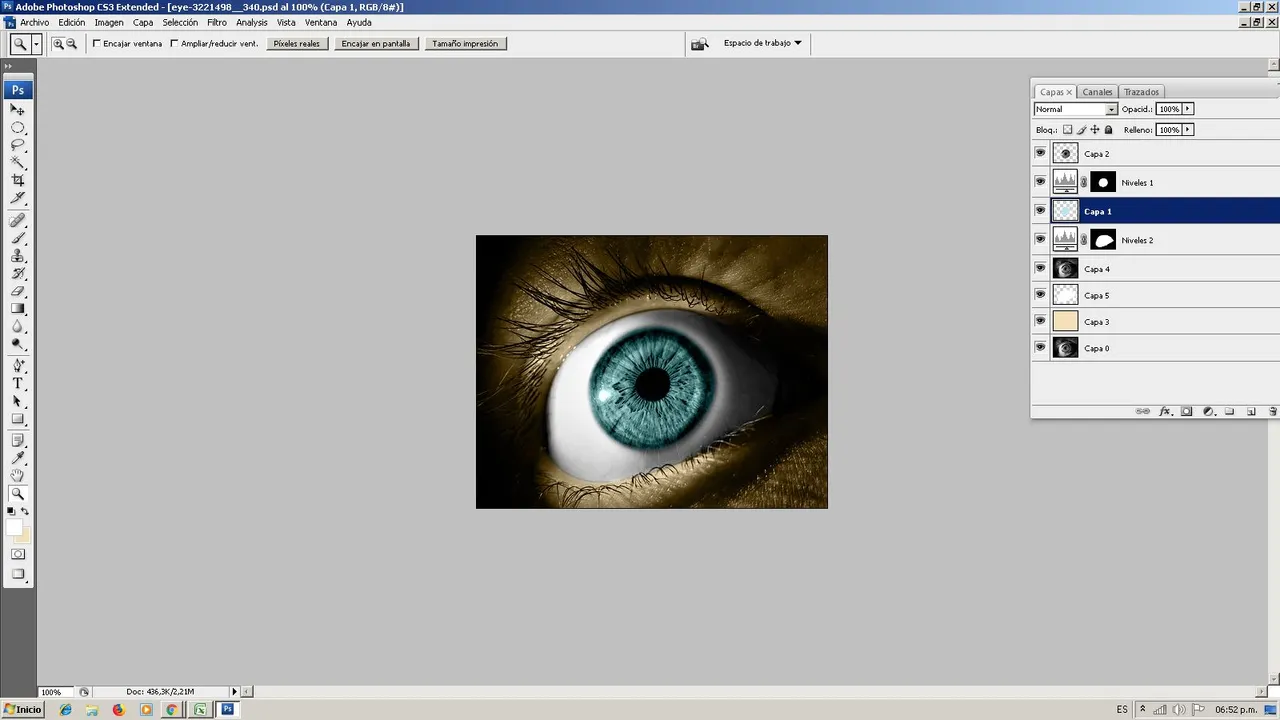Viewport: 1280px width, 720px height.
Task: Toggle lock position
Action: (1095, 130)
